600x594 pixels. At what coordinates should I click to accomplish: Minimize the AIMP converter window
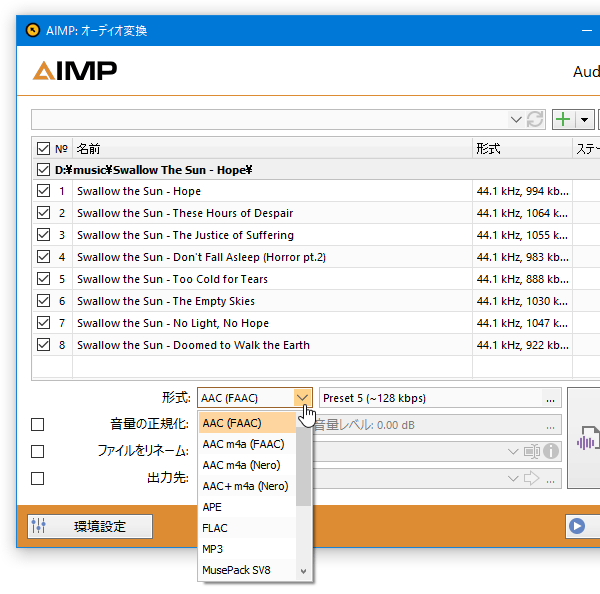(x=587, y=31)
